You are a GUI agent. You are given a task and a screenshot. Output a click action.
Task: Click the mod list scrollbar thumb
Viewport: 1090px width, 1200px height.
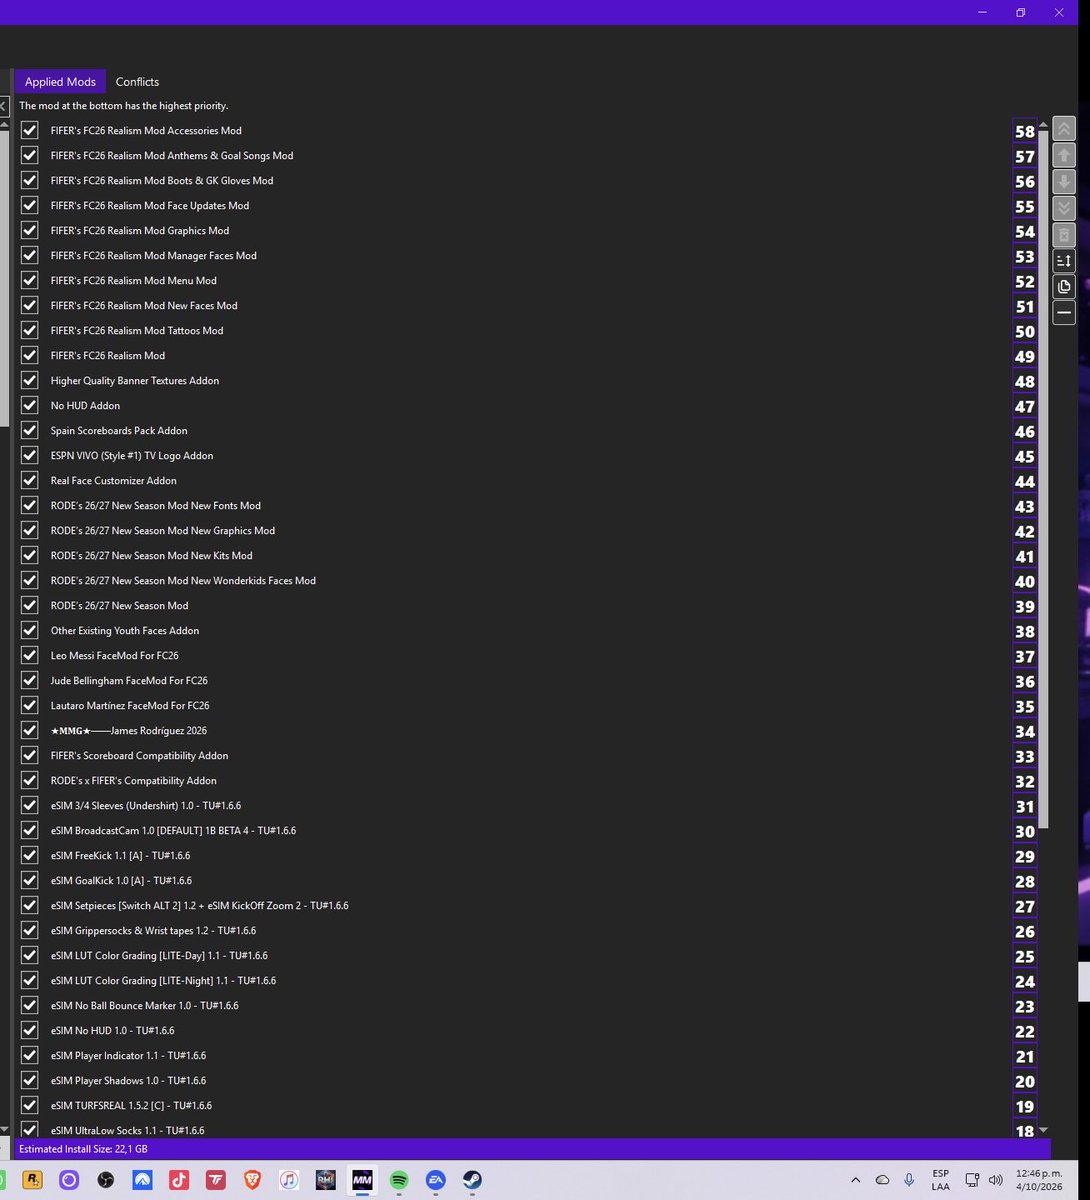[1043, 480]
